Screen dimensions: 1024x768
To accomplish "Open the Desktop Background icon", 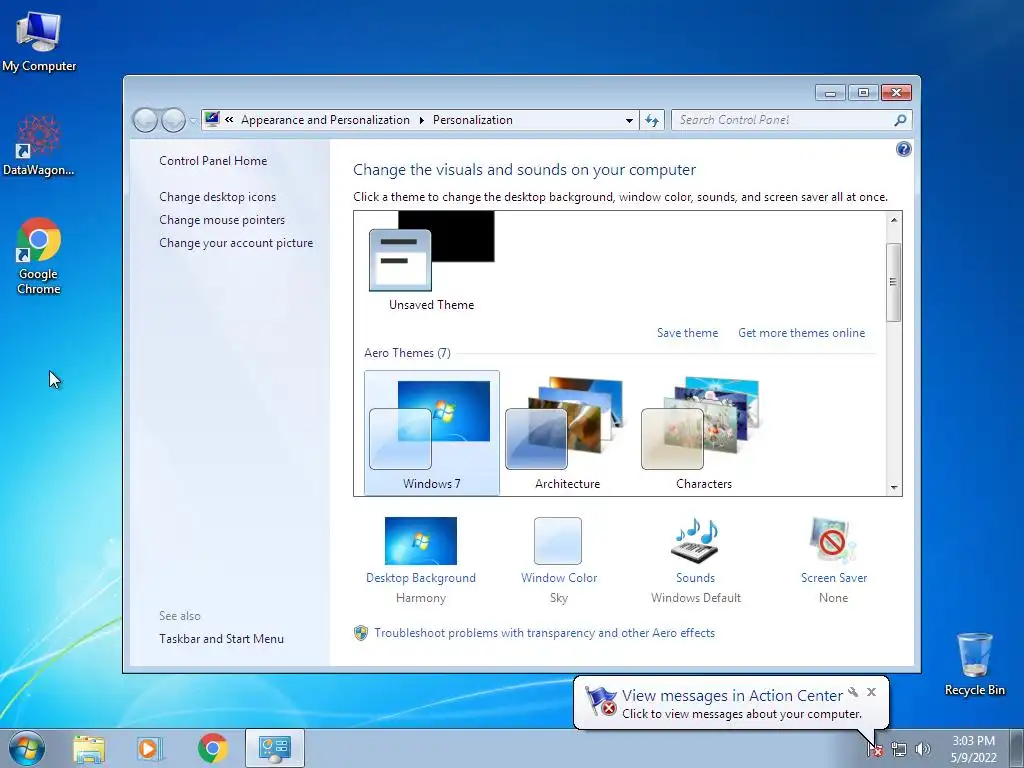I will 421,541.
